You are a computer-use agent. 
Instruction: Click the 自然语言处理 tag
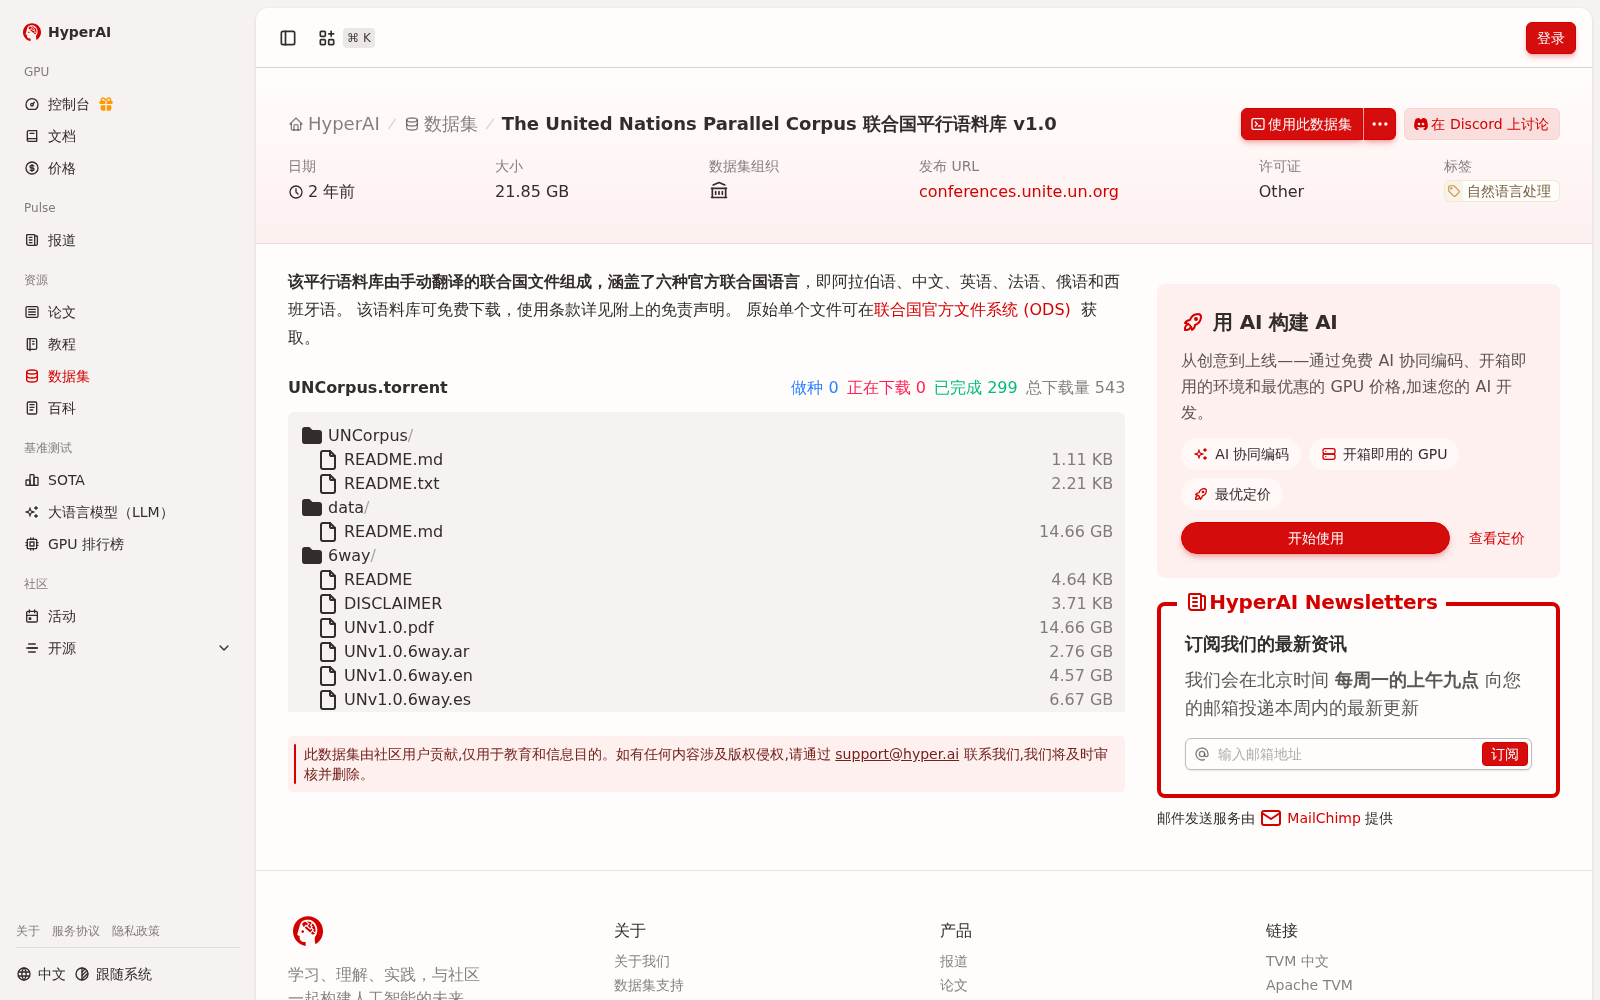pos(1501,191)
